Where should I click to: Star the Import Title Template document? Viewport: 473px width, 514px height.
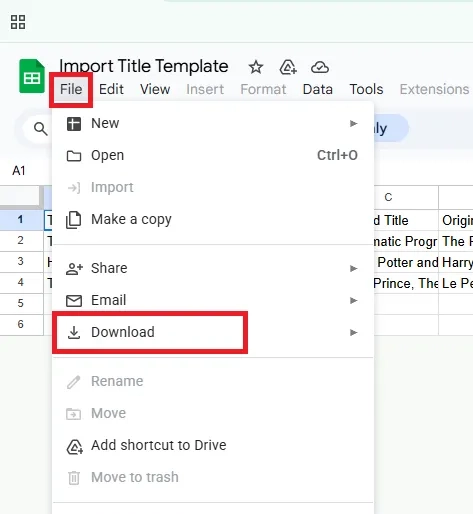pos(256,67)
